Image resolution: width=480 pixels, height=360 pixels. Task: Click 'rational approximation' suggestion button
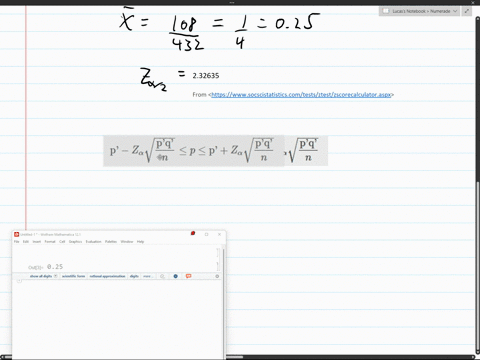tap(107, 276)
